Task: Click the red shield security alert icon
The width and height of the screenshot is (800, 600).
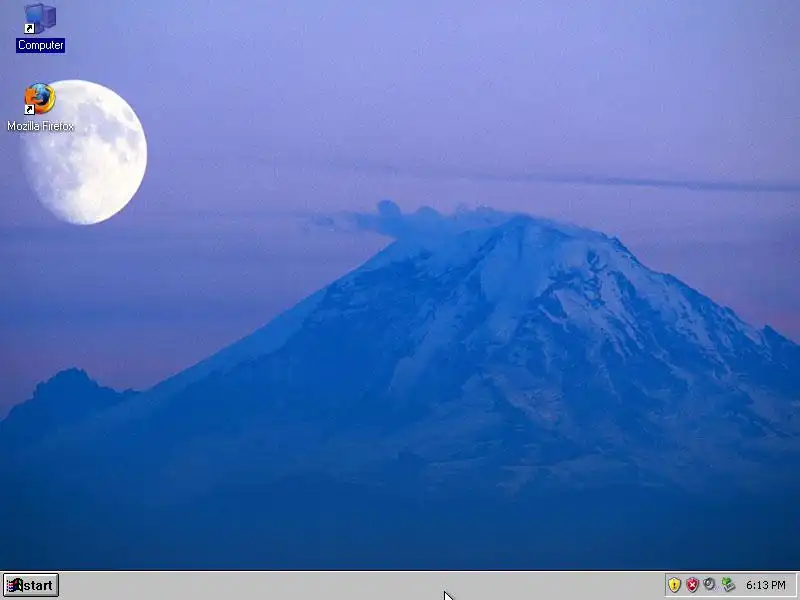Action: tap(692, 585)
